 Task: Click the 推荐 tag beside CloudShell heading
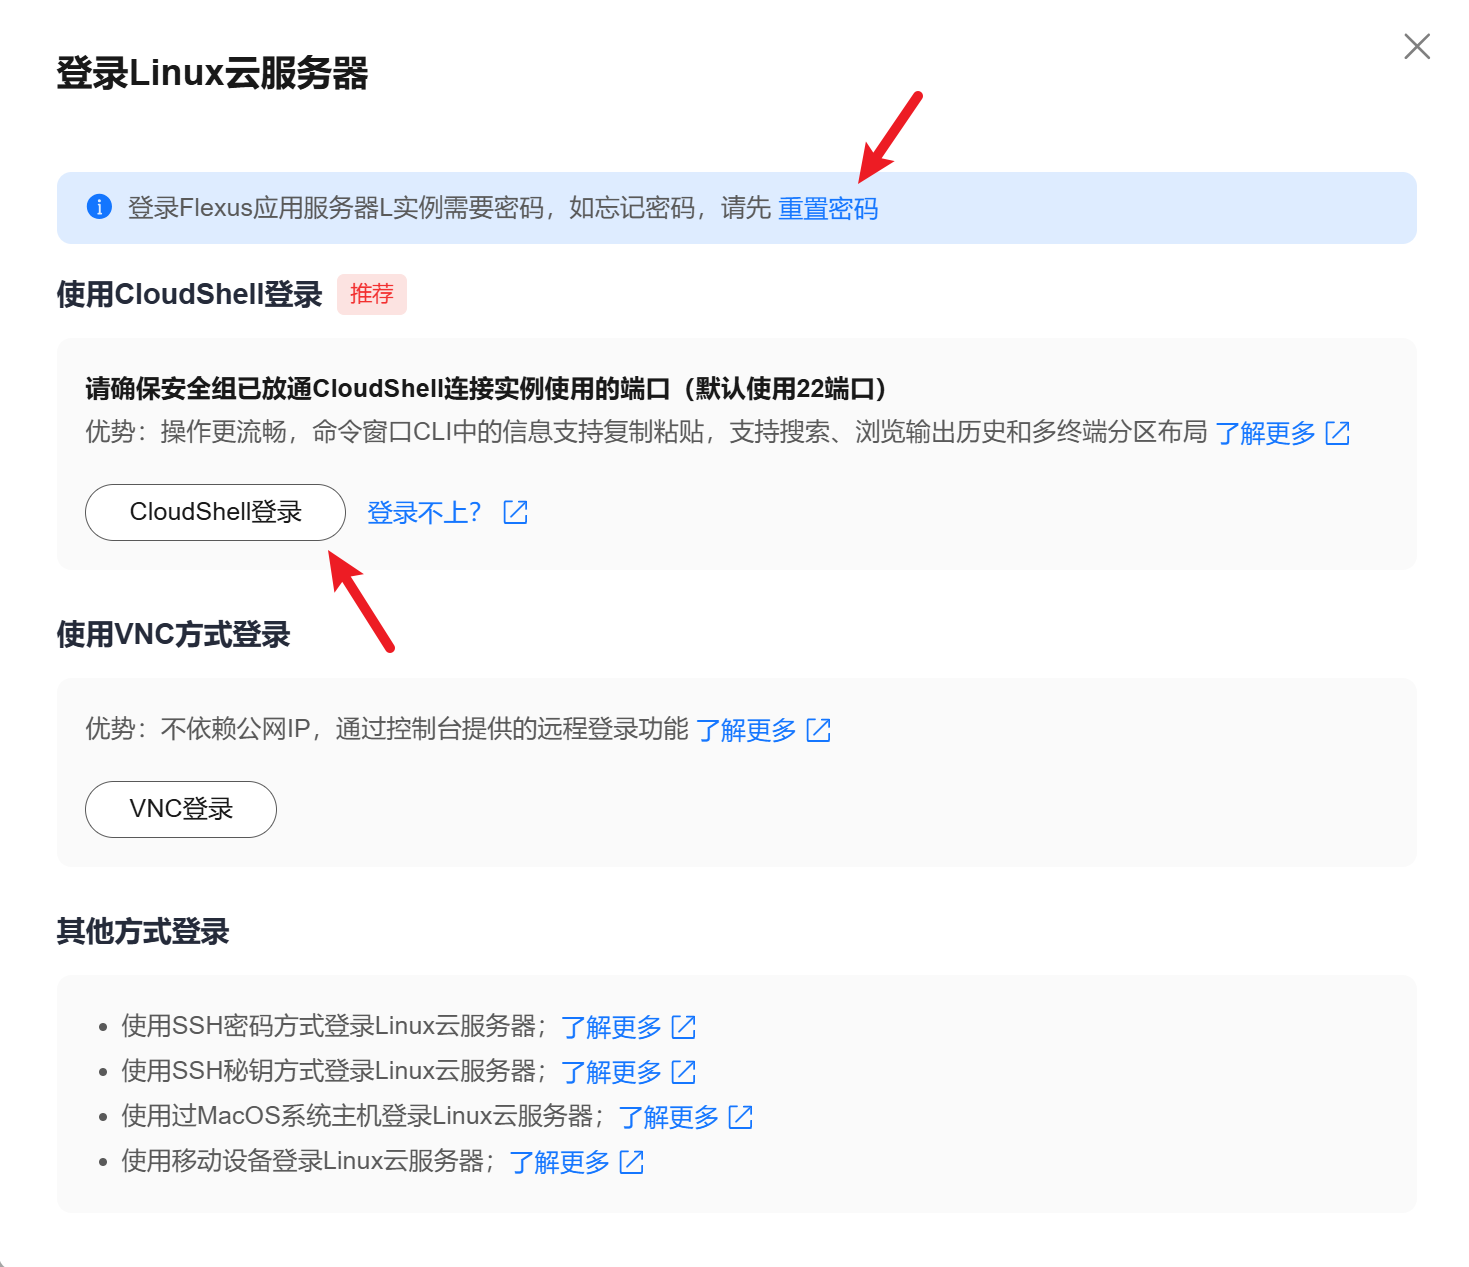[x=372, y=294]
